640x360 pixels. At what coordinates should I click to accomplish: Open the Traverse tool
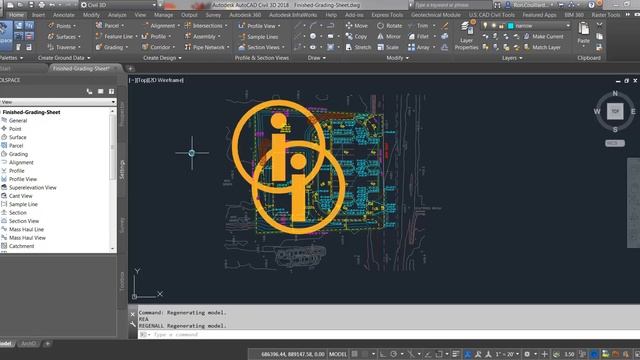click(65, 47)
